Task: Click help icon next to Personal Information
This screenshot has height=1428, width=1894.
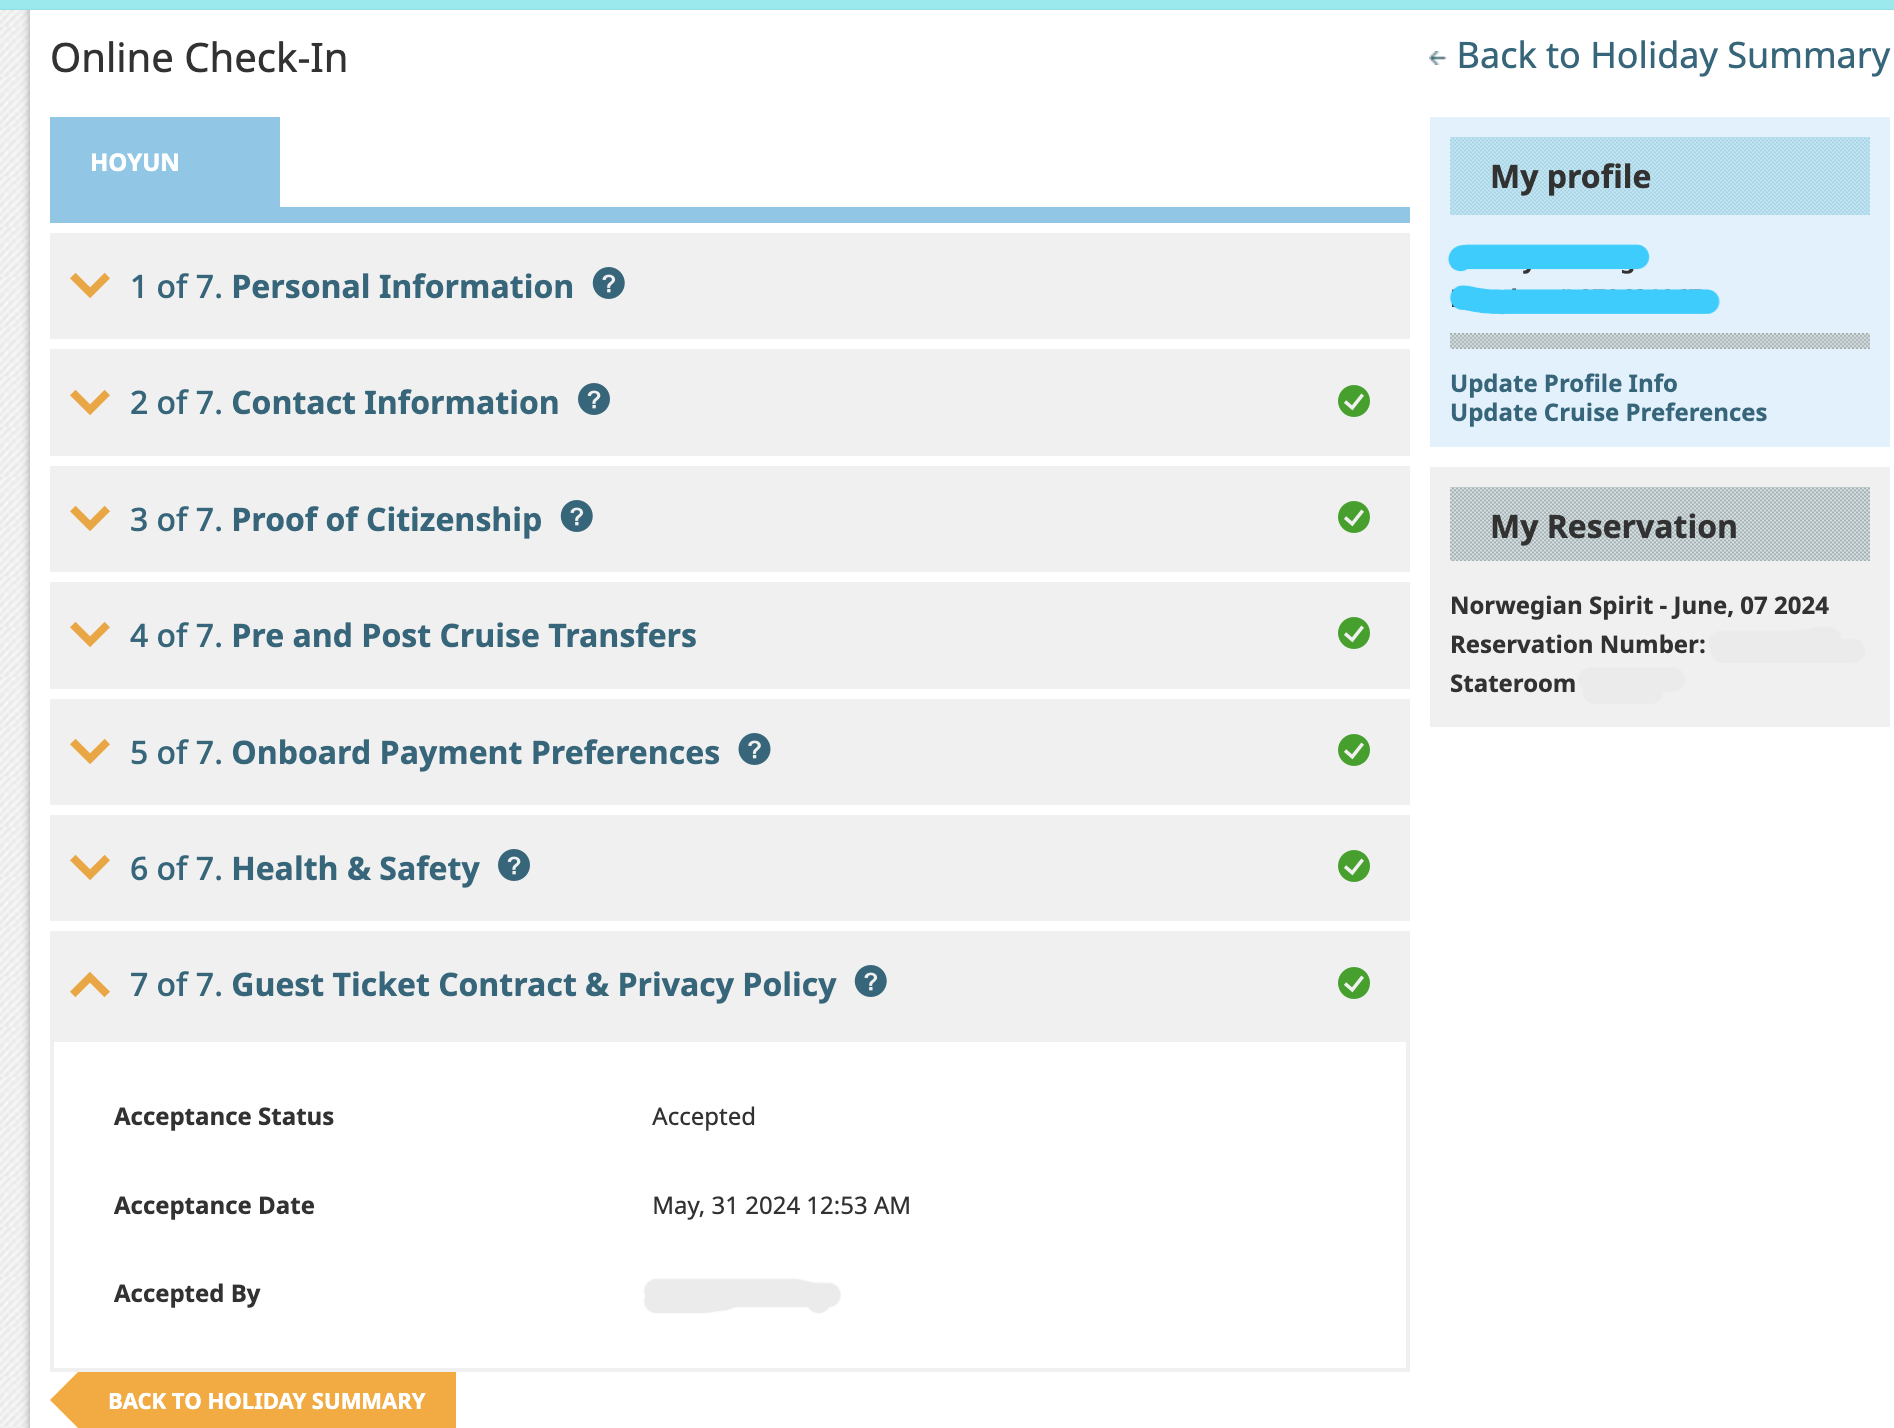Action: 608,284
